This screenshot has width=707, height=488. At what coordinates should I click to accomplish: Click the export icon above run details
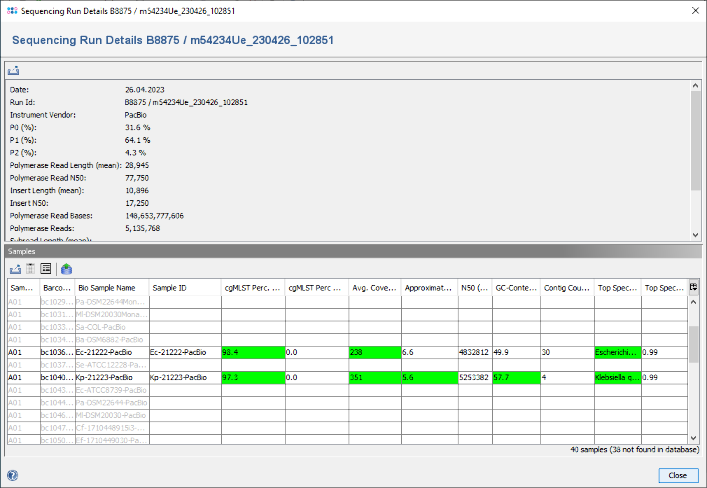(x=14, y=71)
